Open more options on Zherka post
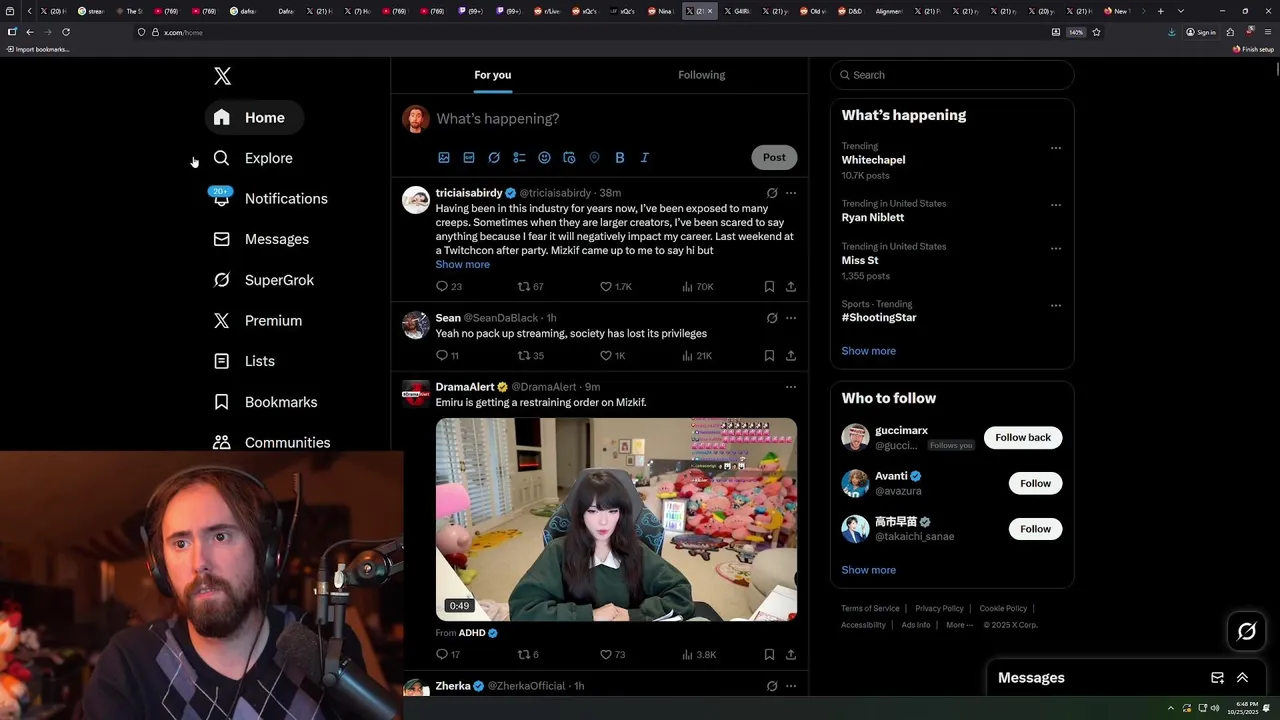This screenshot has width=1280, height=720. tap(791, 686)
